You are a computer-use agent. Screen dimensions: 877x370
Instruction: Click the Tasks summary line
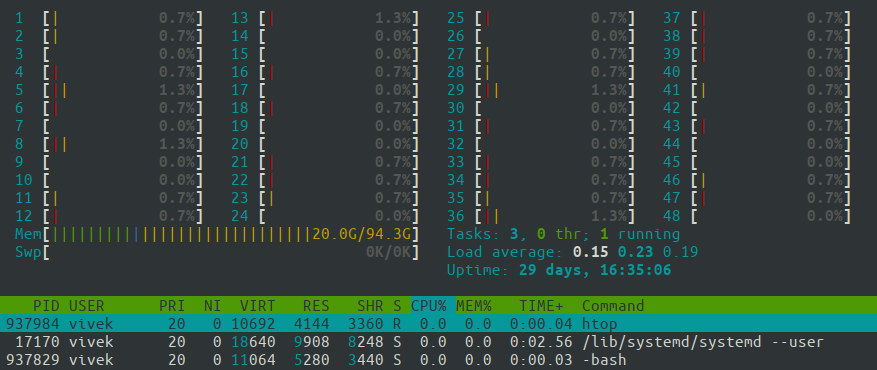click(x=563, y=234)
